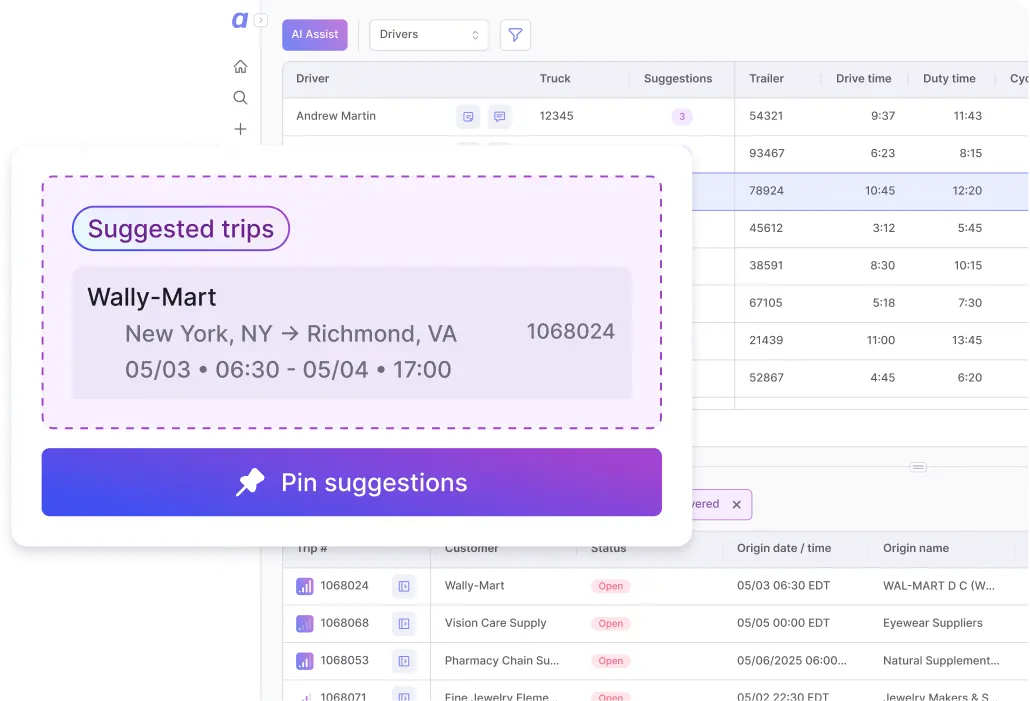Click trailer number 38591
This screenshot has height=701, width=1030.
click(x=766, y=266)
